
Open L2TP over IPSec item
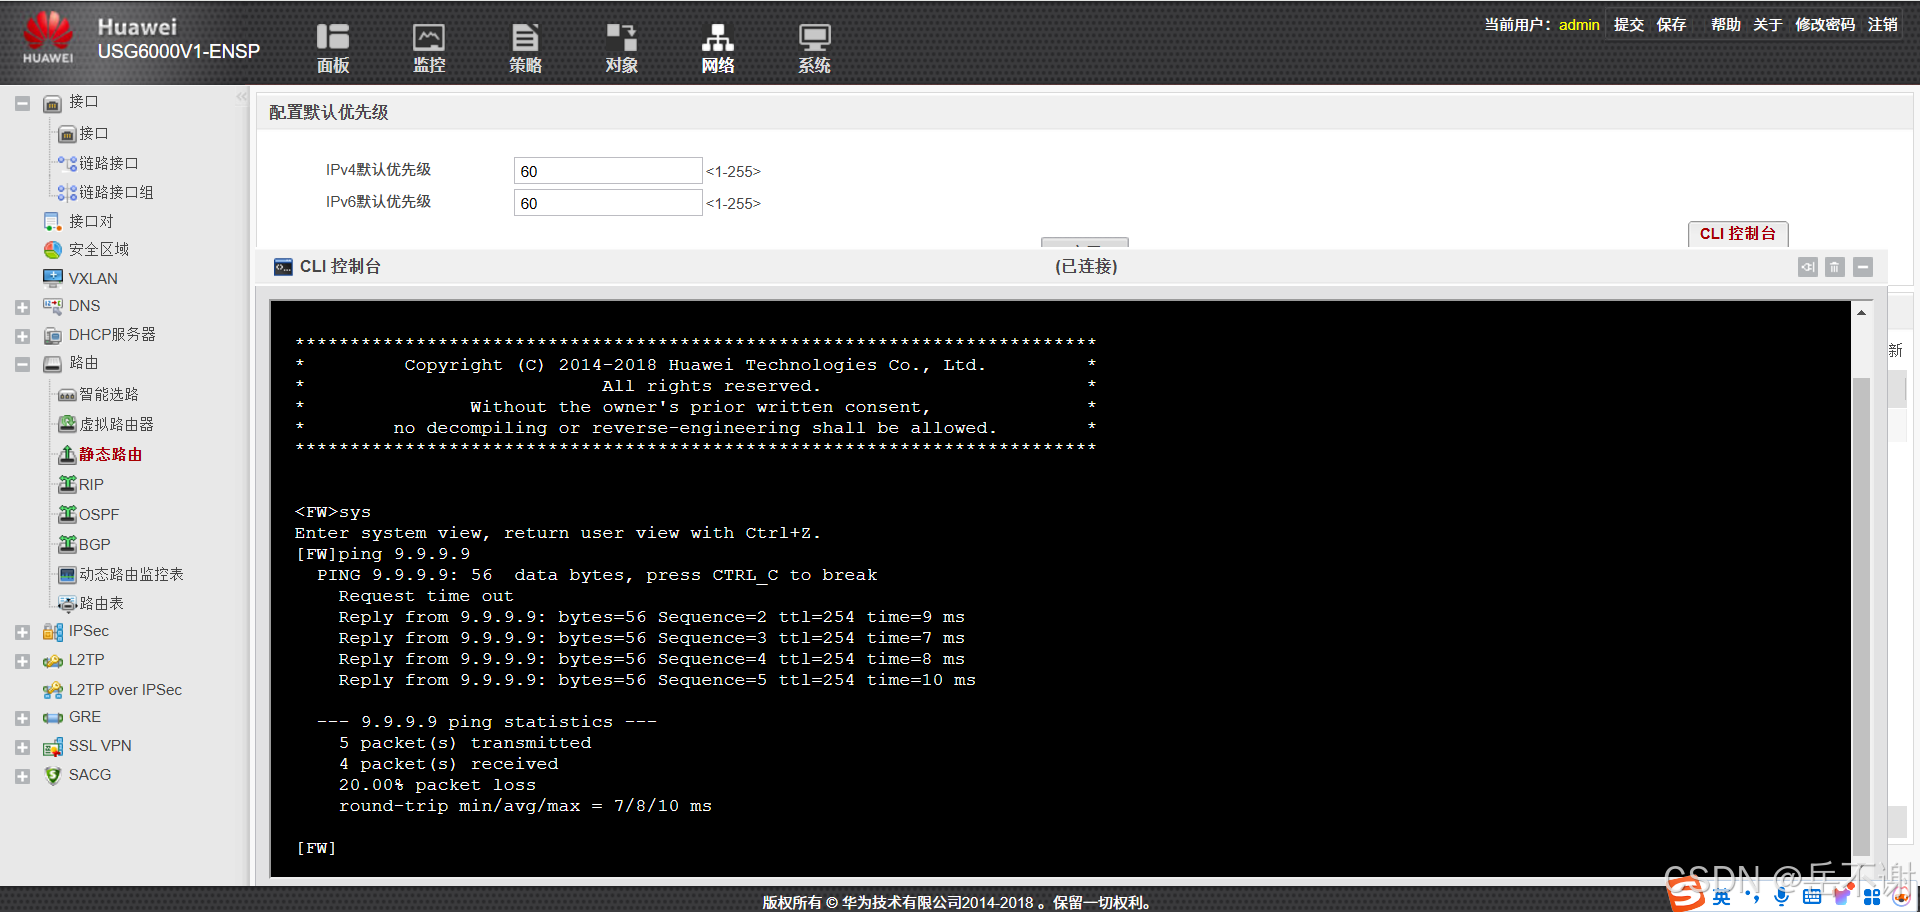[x=125, y=689]
